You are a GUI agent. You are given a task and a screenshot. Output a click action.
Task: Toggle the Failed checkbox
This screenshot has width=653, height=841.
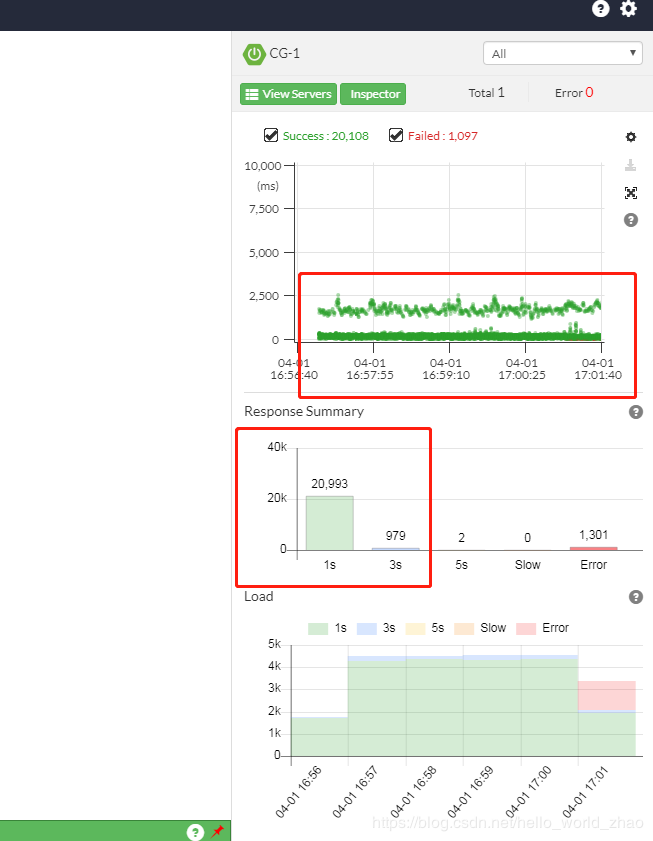click(396, 135)
